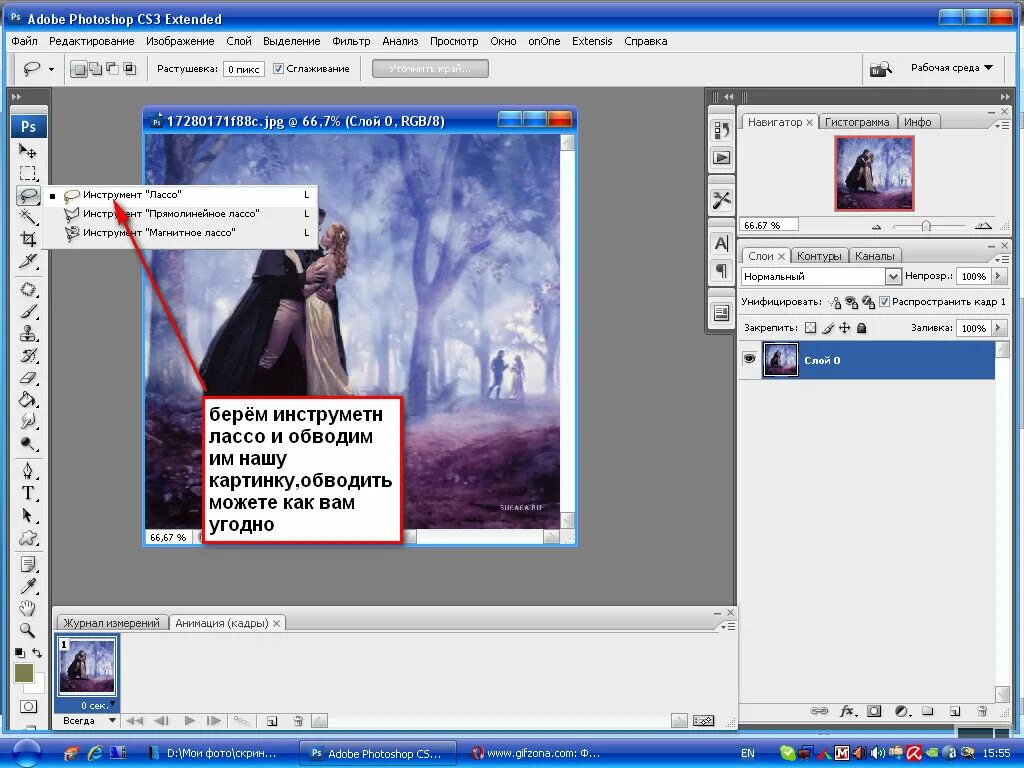Adjust the Navigator zoom slider
This screenshot has width=1024, height=768.
925,226
